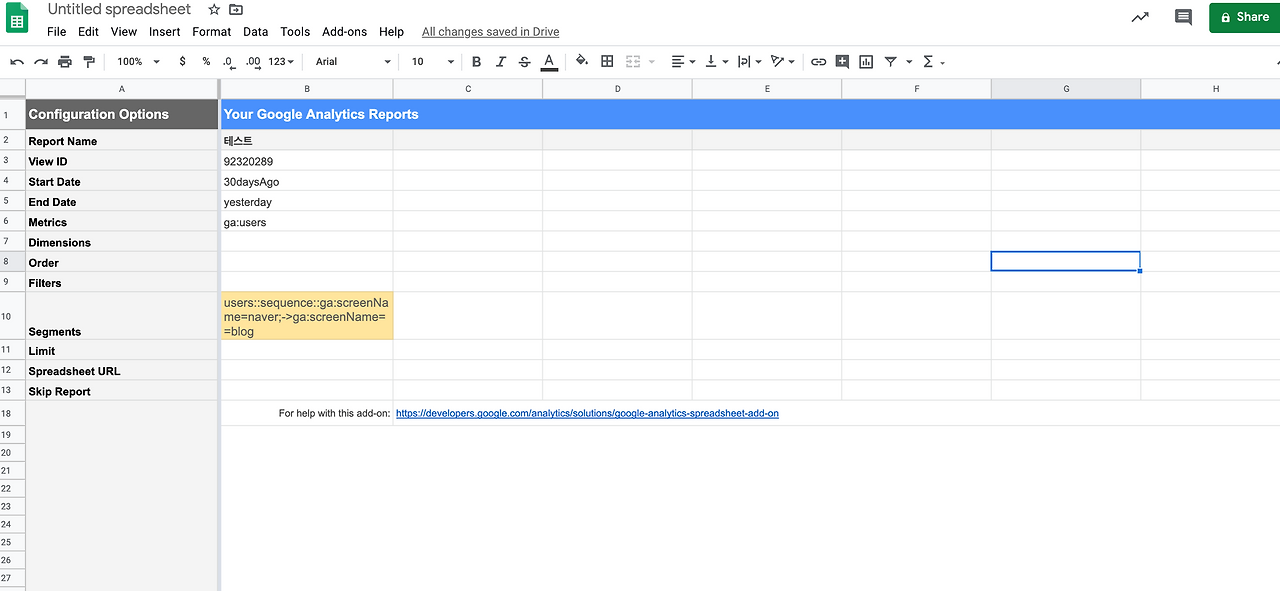The width and height of the screenshot is (1280, 591).
Task: Select column G header
Action: tap(1066, 89)
